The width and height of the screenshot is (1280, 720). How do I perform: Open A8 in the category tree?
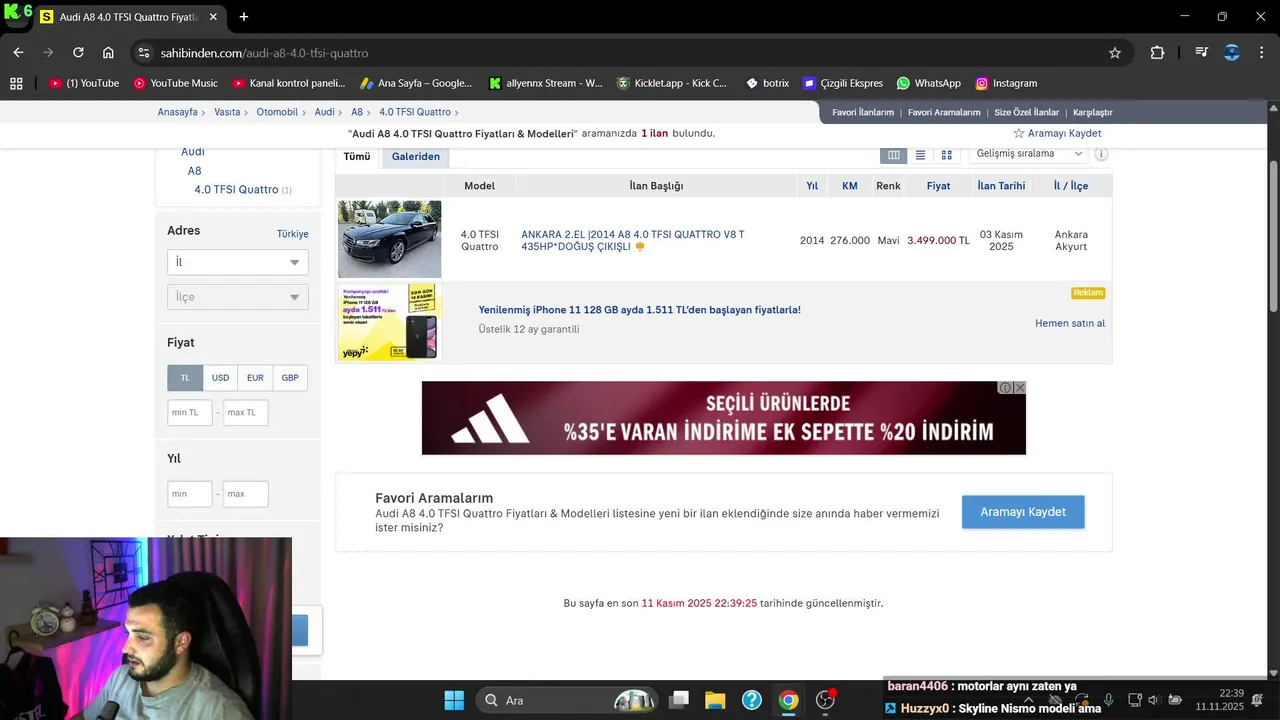point(195,171)
